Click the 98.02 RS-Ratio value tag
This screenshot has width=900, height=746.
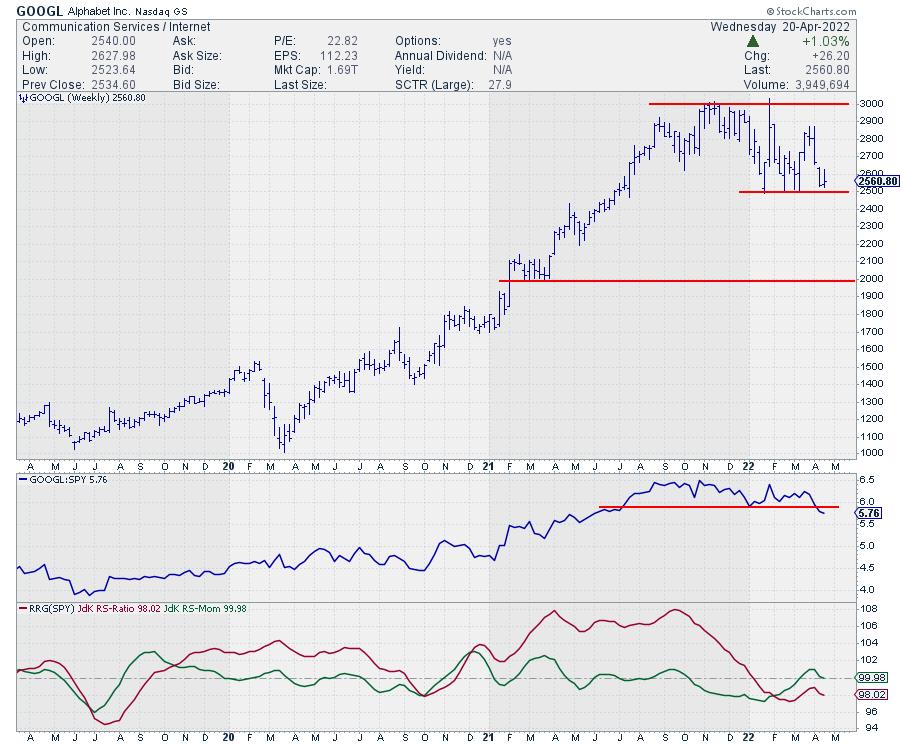[872, 695]
